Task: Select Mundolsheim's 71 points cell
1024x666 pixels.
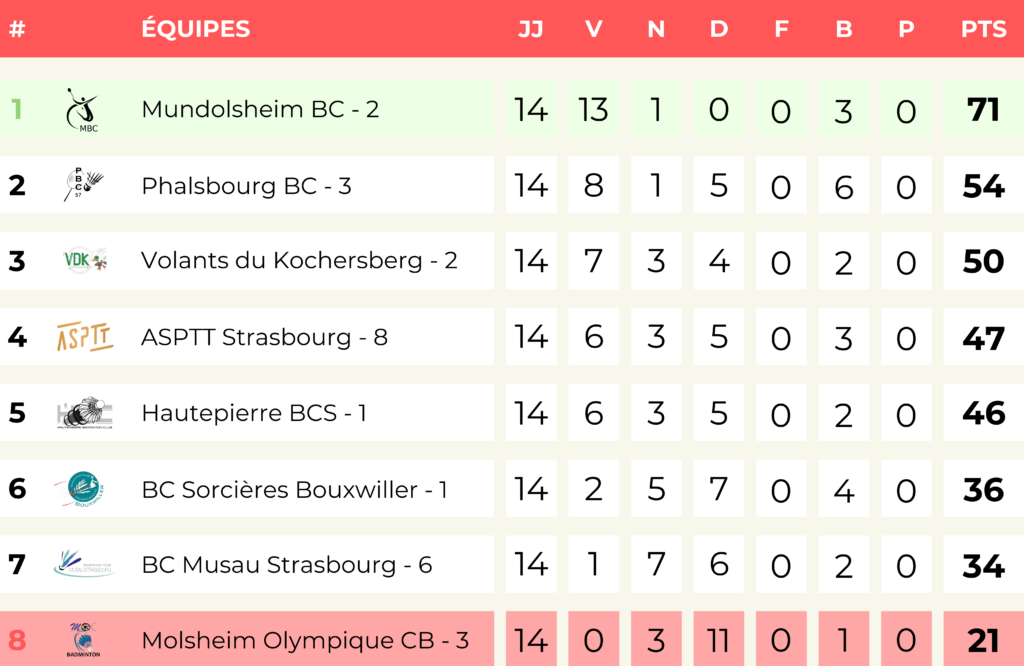Action: point(984,110)
